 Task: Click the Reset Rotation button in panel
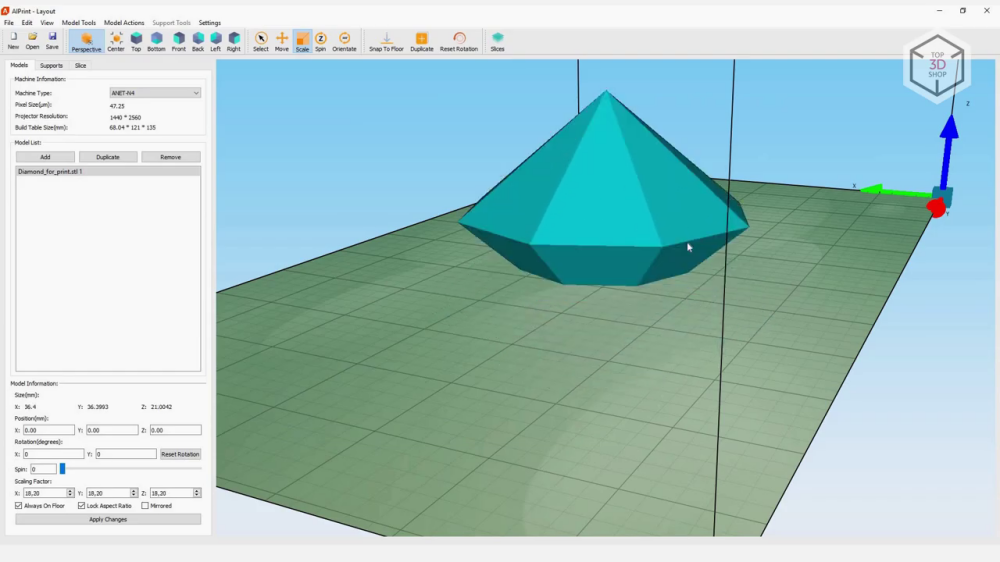tap(180, 454)
